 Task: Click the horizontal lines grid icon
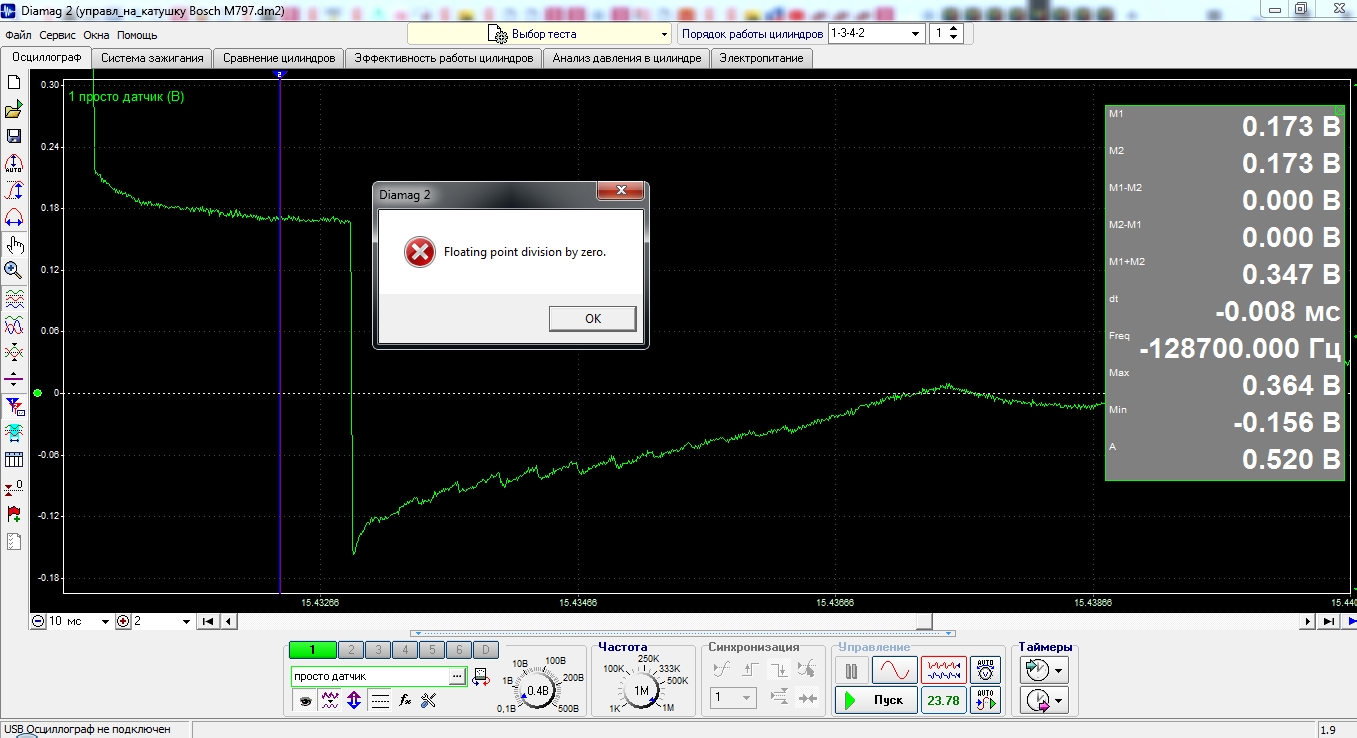380,701
